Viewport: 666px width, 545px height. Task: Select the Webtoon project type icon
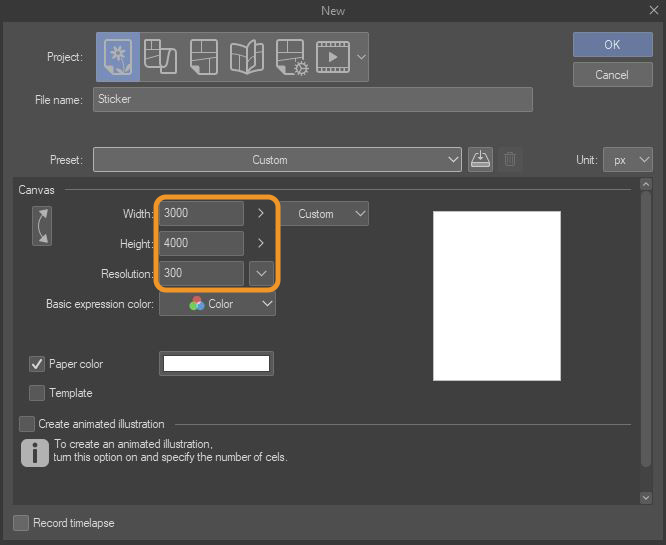[161, 57]
